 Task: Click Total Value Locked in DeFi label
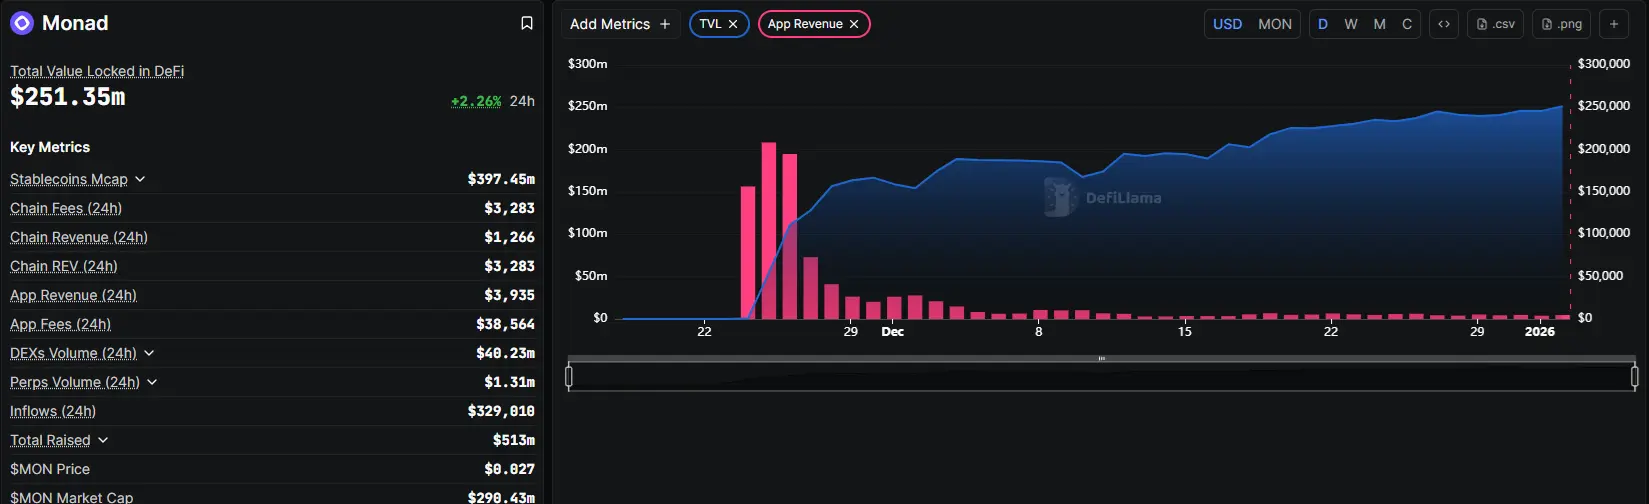pyautogui.click(x=97, y=71)
